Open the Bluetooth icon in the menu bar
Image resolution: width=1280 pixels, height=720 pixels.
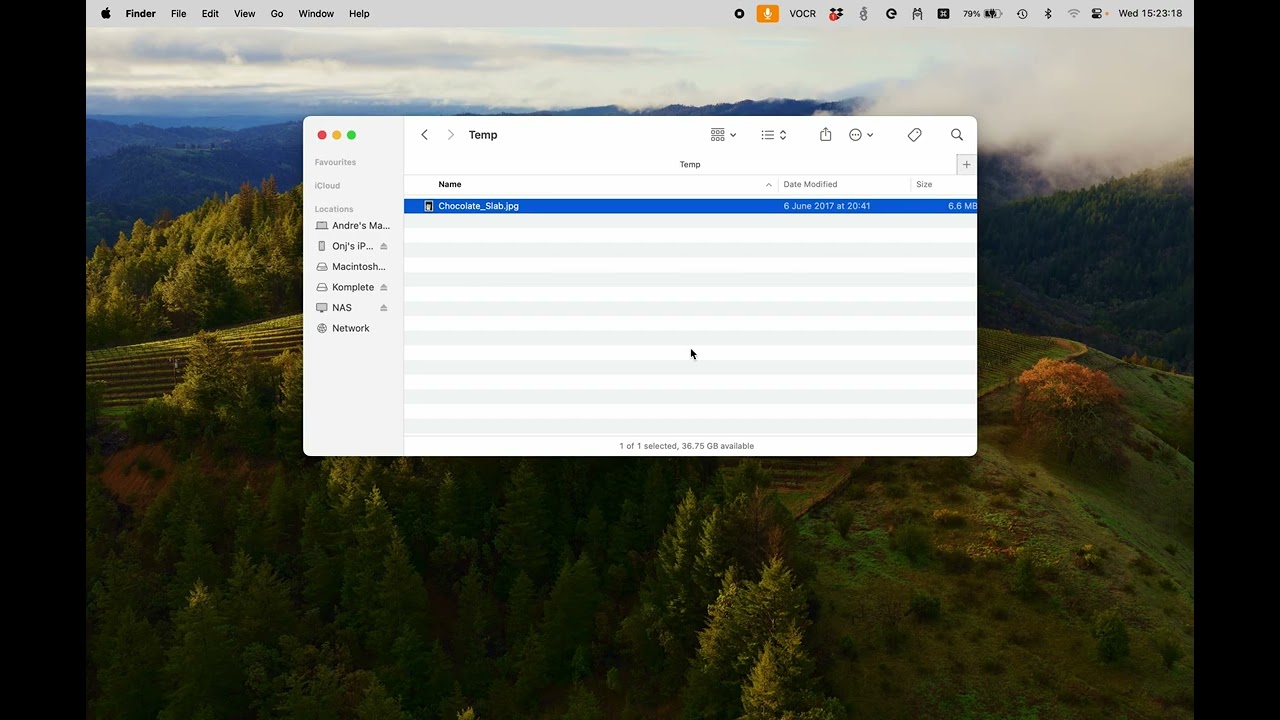pos(1048,13)
